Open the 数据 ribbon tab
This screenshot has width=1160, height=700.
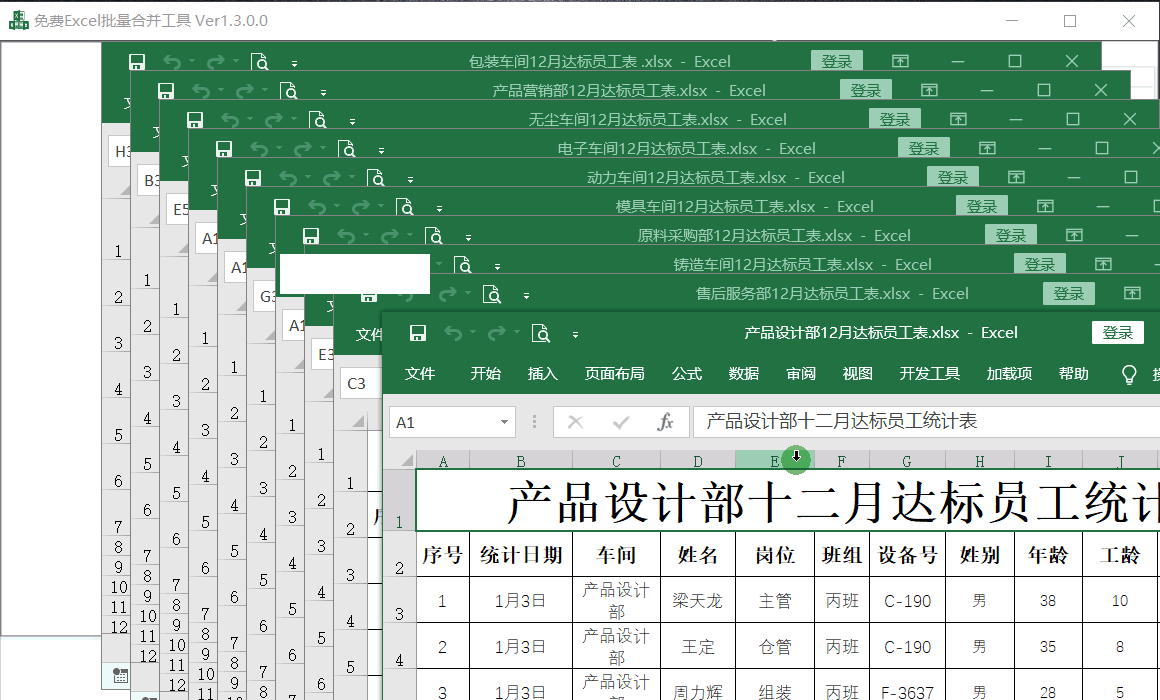[x=743, y=374]
